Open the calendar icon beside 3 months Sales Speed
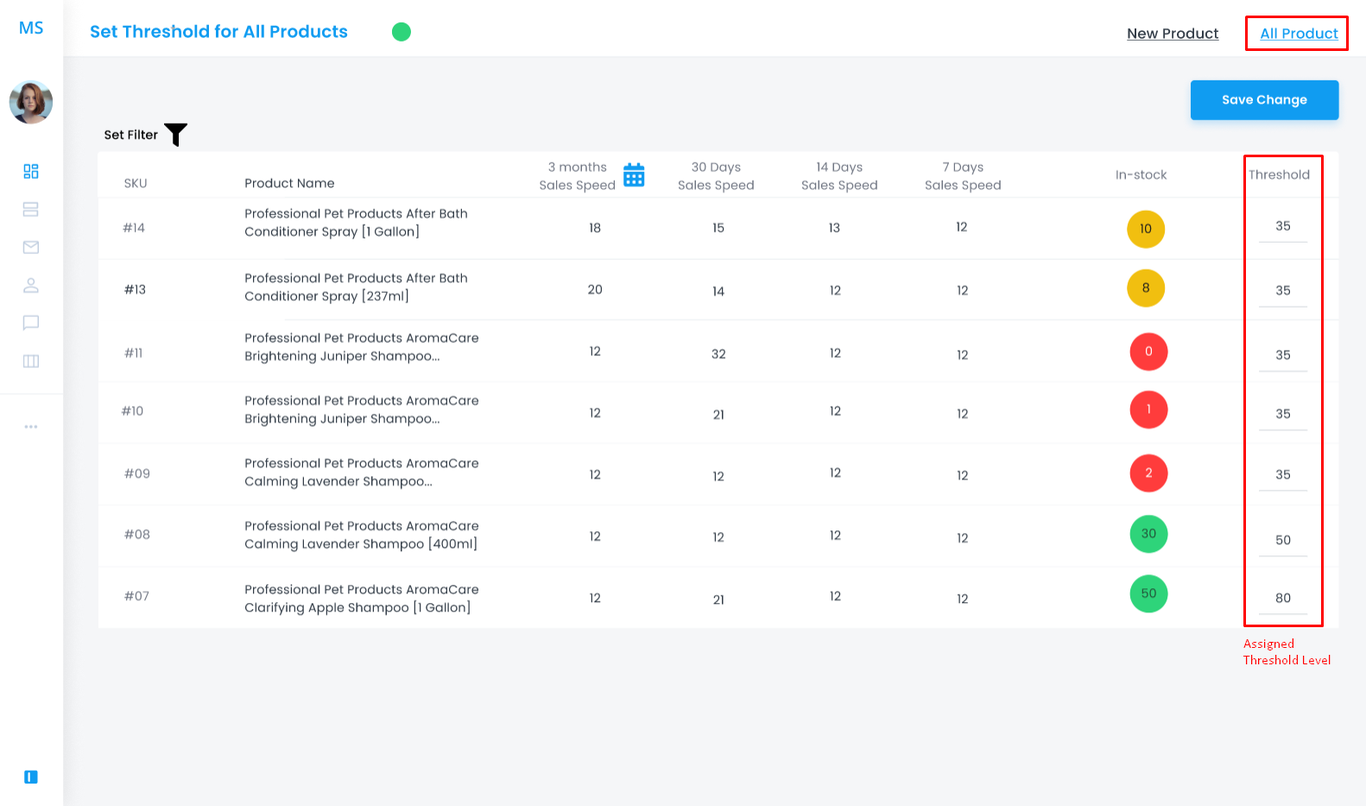The height and width of the screenshot is (806, 1366). pyautogui.click(x=634, y=175)
